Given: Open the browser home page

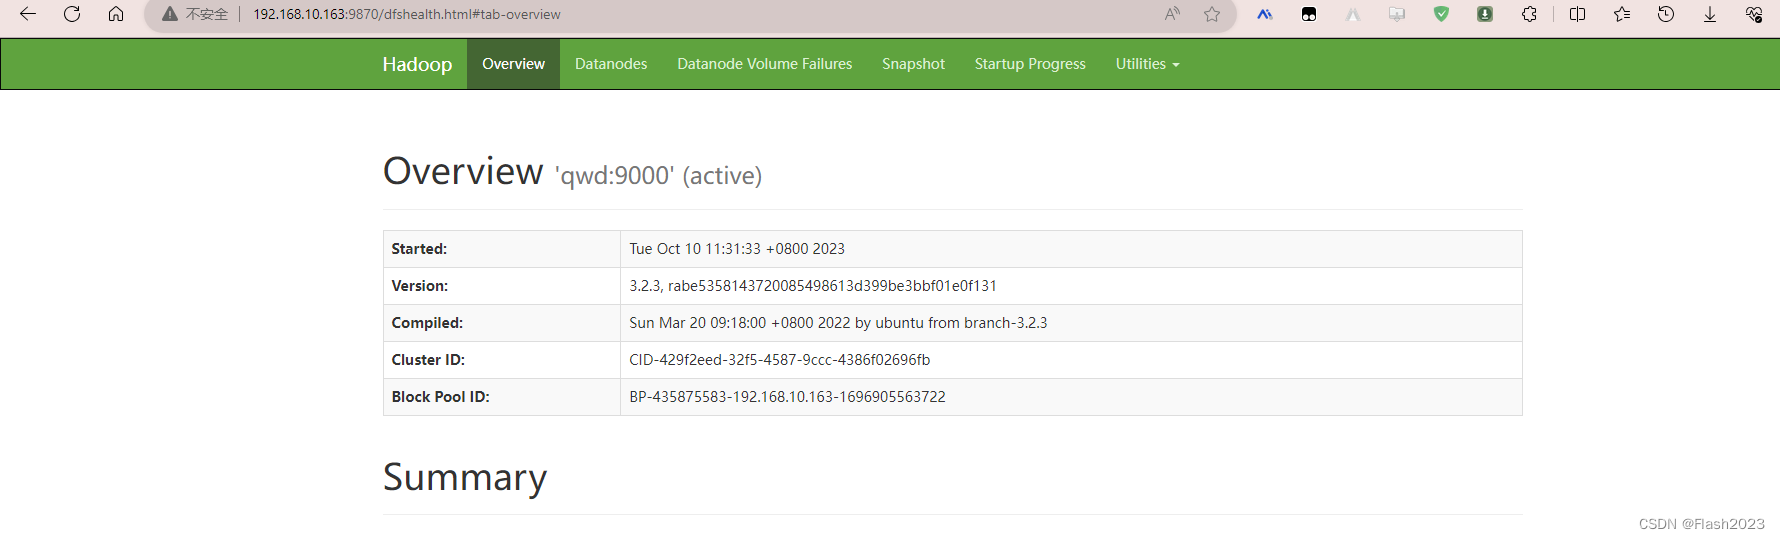Looking at the screenshot, I should tap(116, 14).
